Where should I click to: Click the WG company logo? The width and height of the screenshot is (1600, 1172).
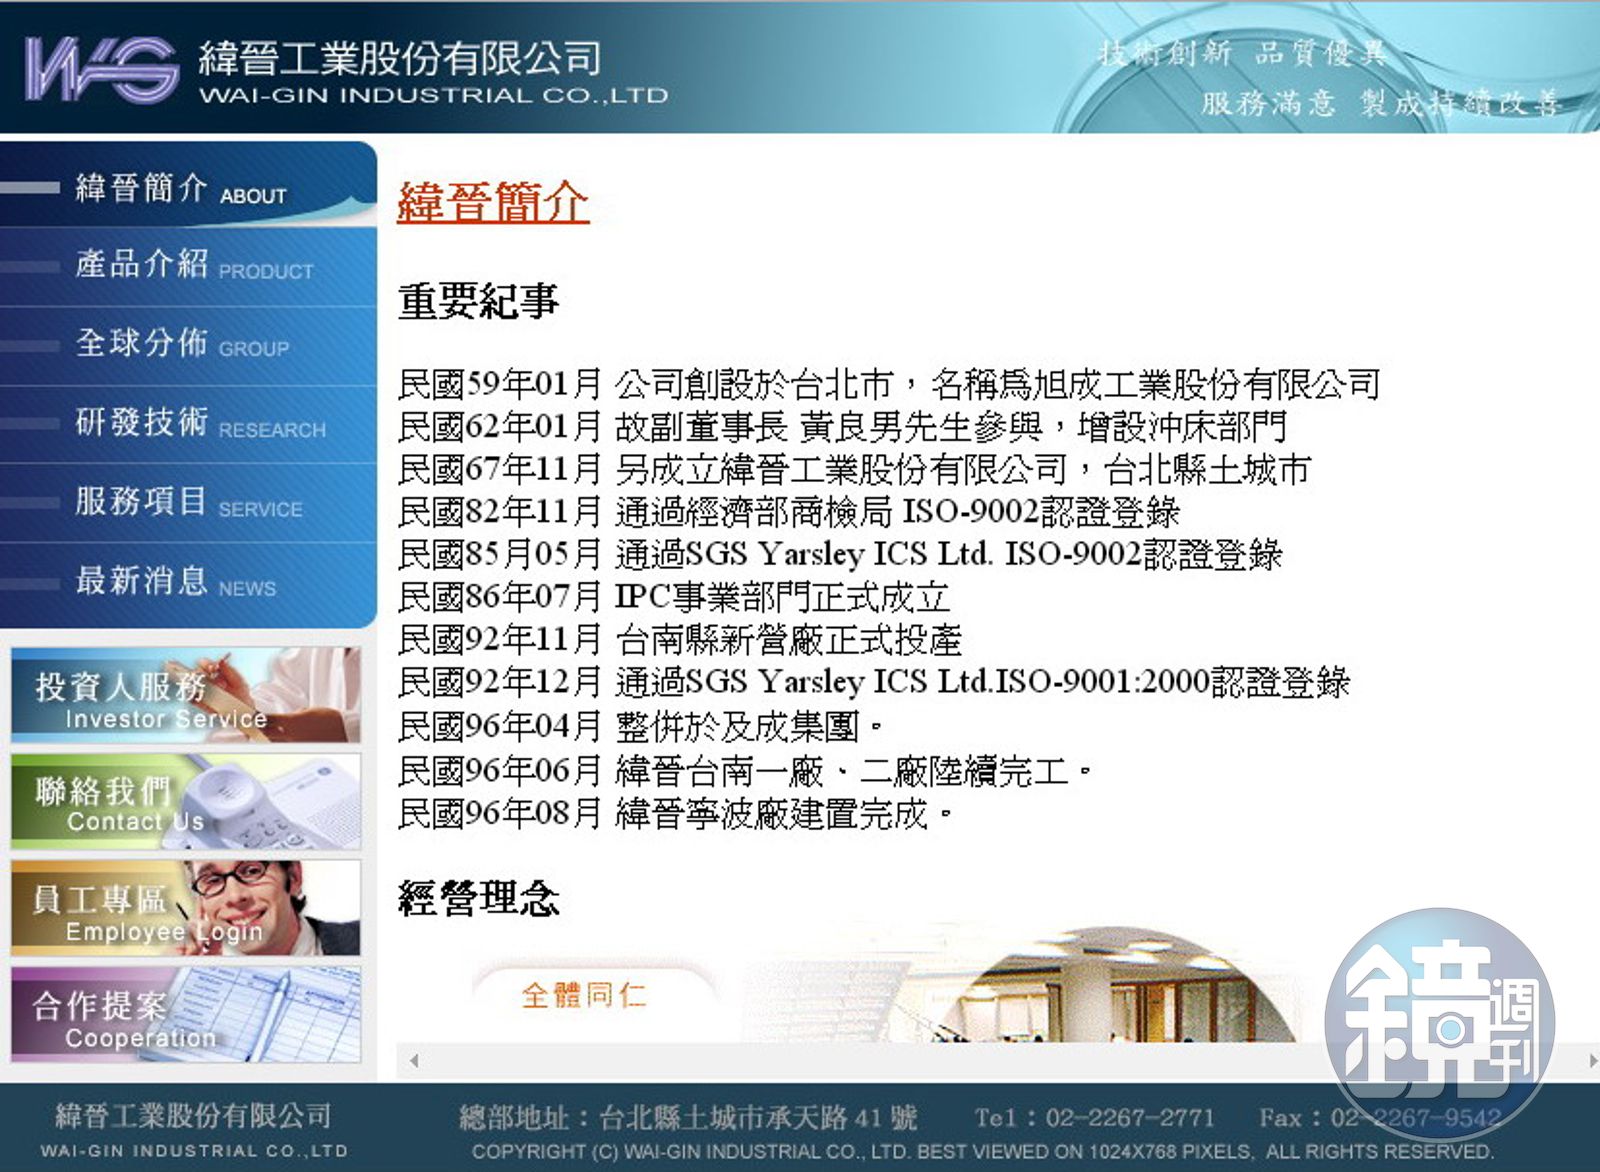(x=102, y=69)
